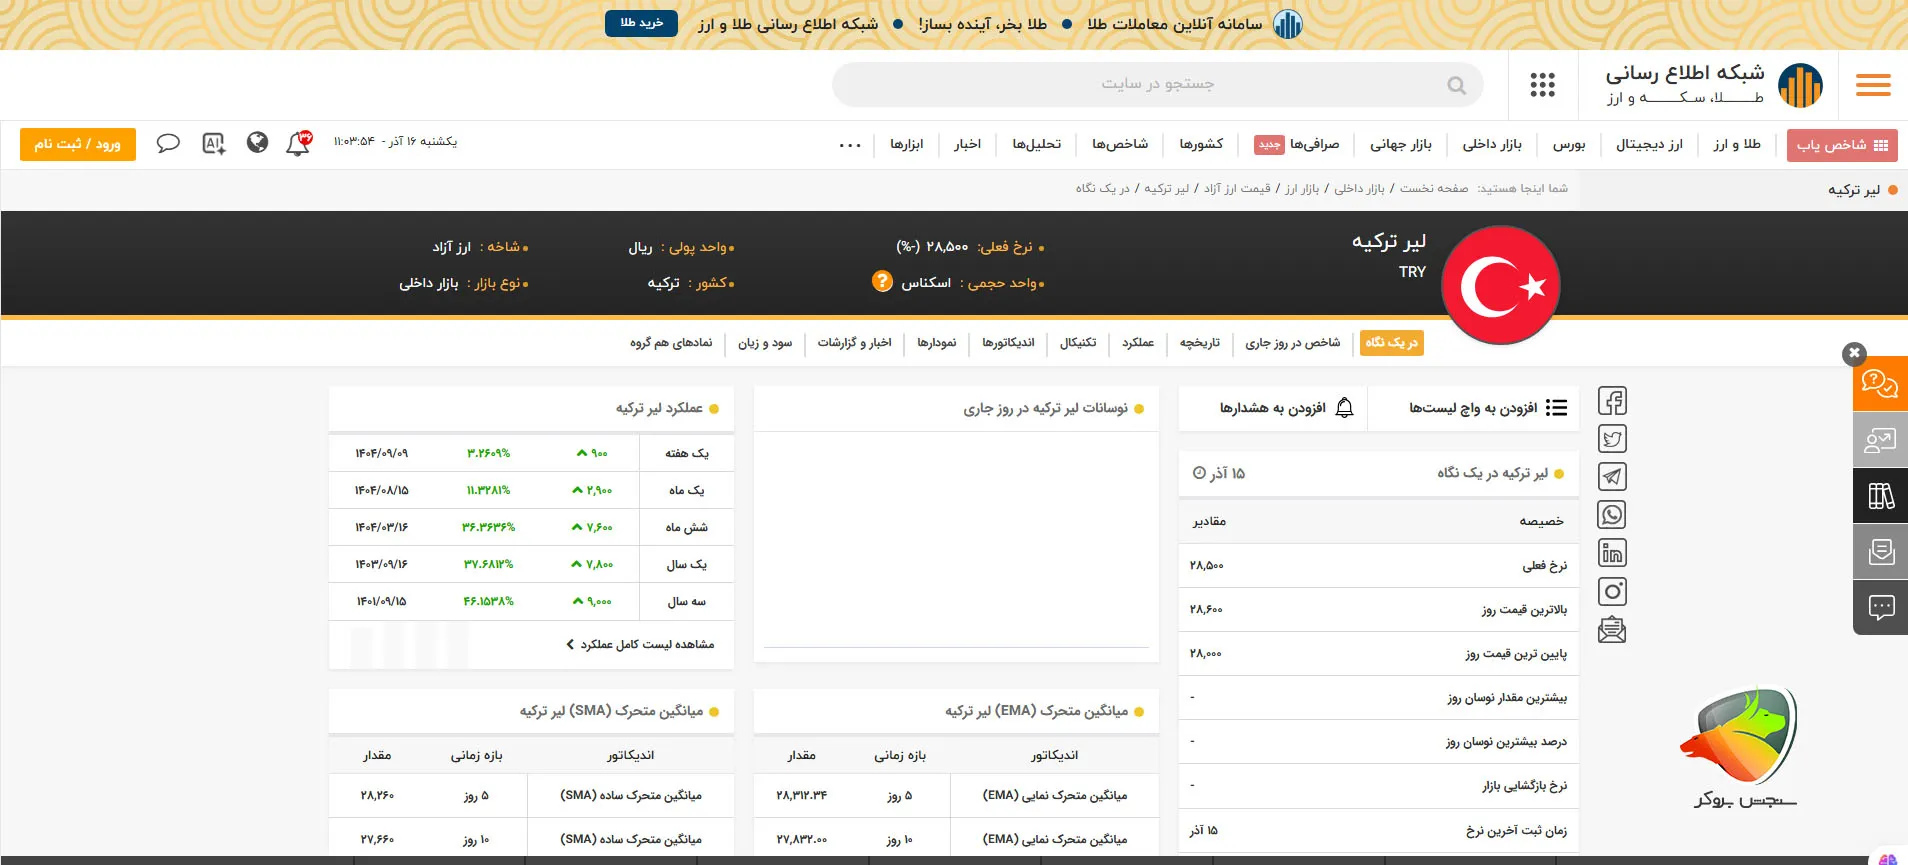Click the search magnifier icon
Image resolution: width=1908 pixels, height=865 pixels.
(x=1456, y=85)
